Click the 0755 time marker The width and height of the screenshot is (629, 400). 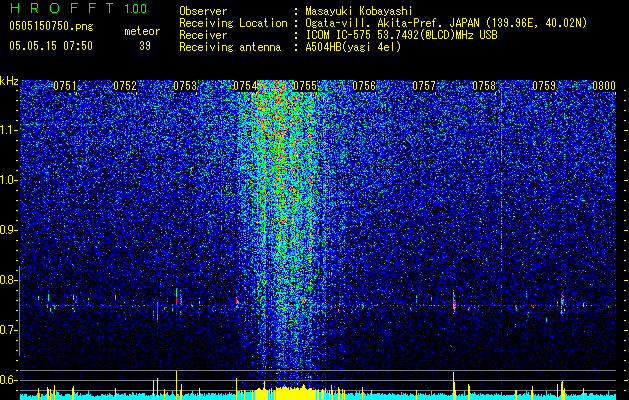click(x=305, y=86)
